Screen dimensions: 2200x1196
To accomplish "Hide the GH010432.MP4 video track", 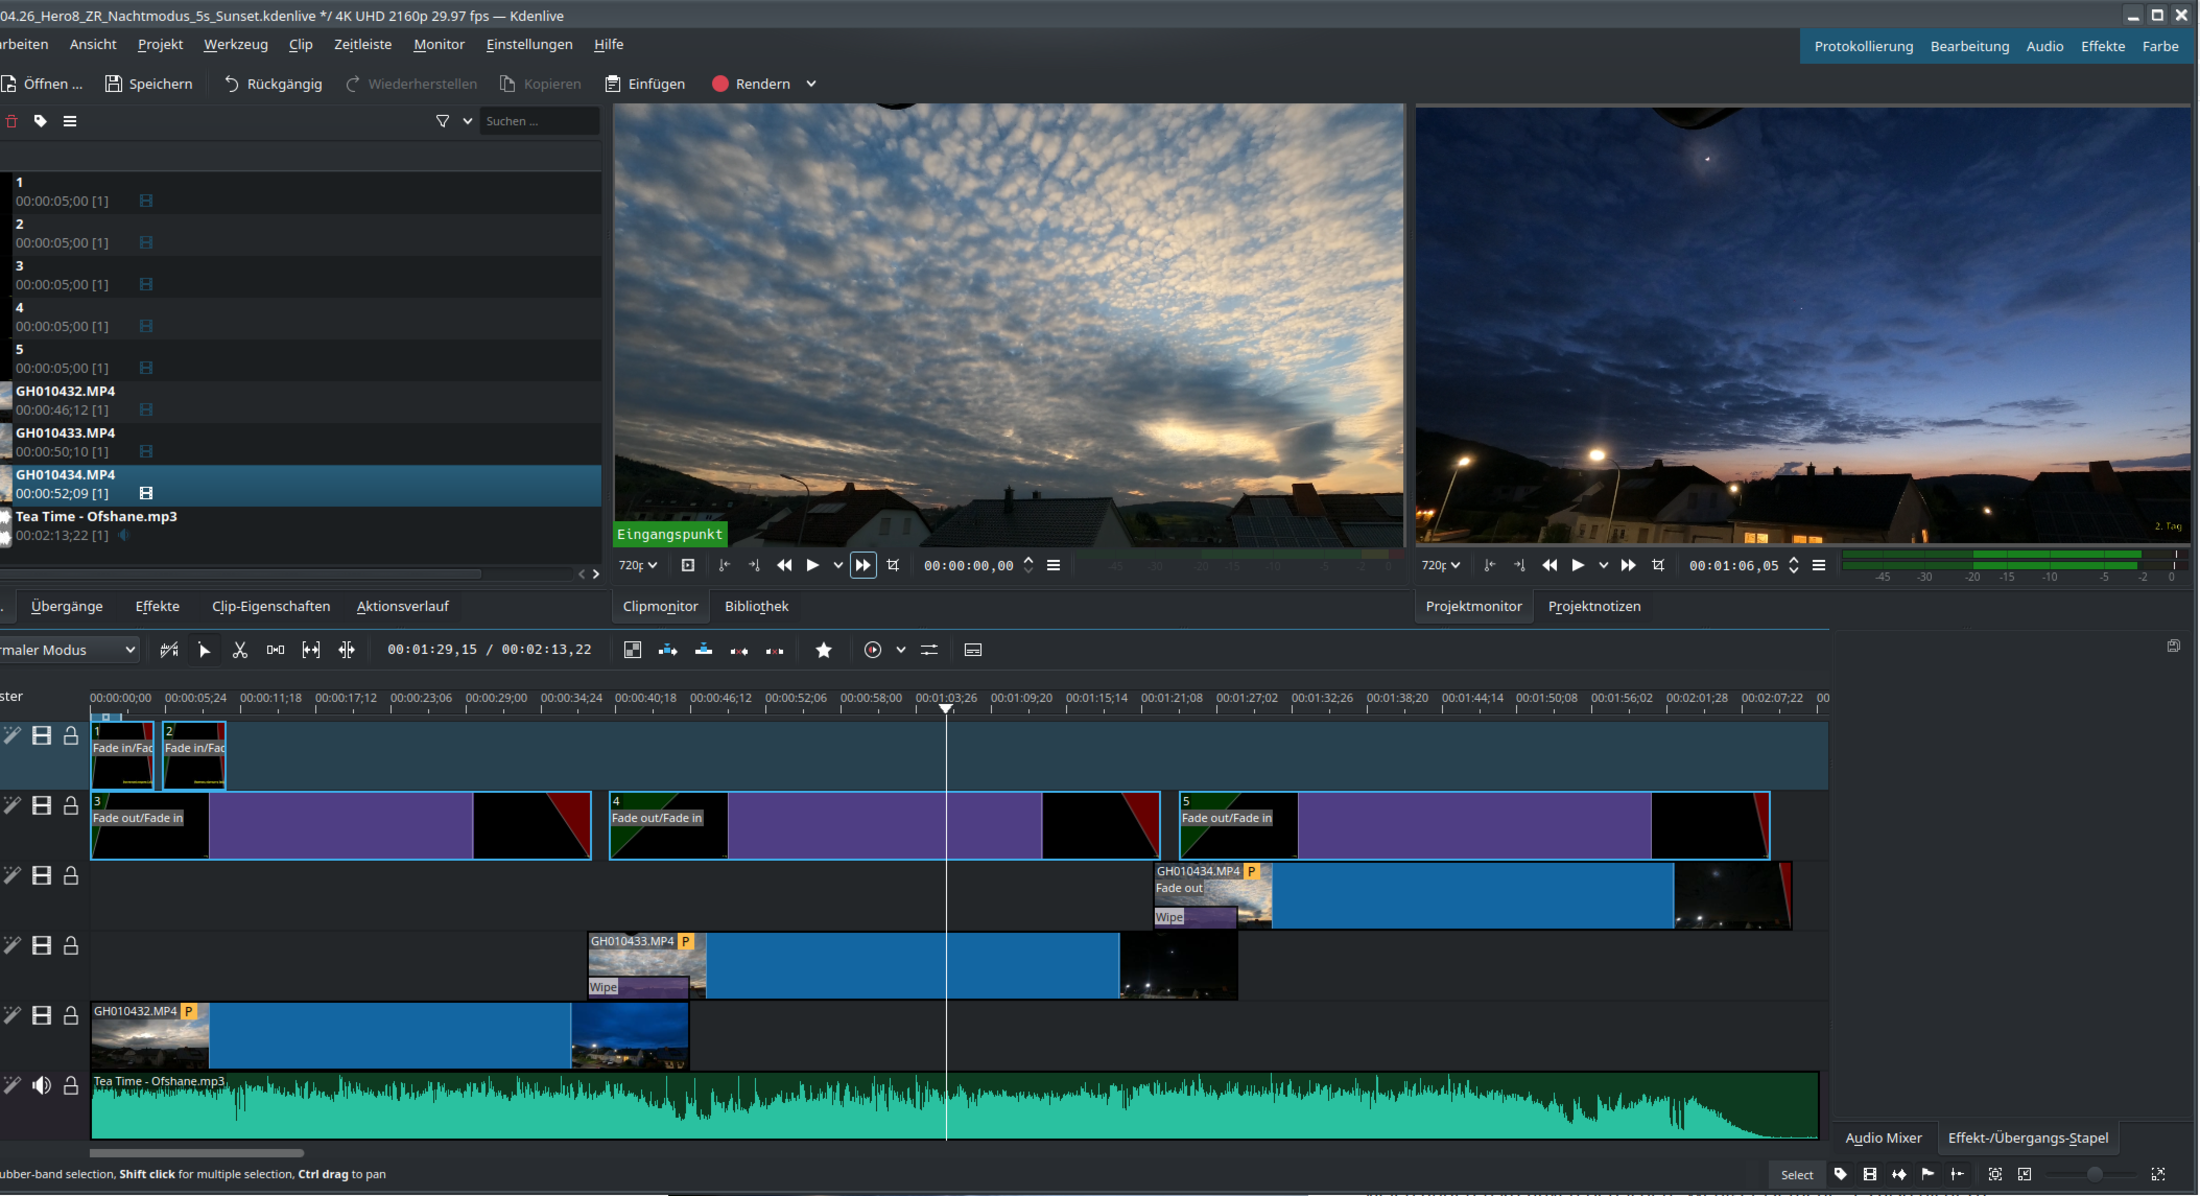I will pyautogui.click(x=41, y=1015).
